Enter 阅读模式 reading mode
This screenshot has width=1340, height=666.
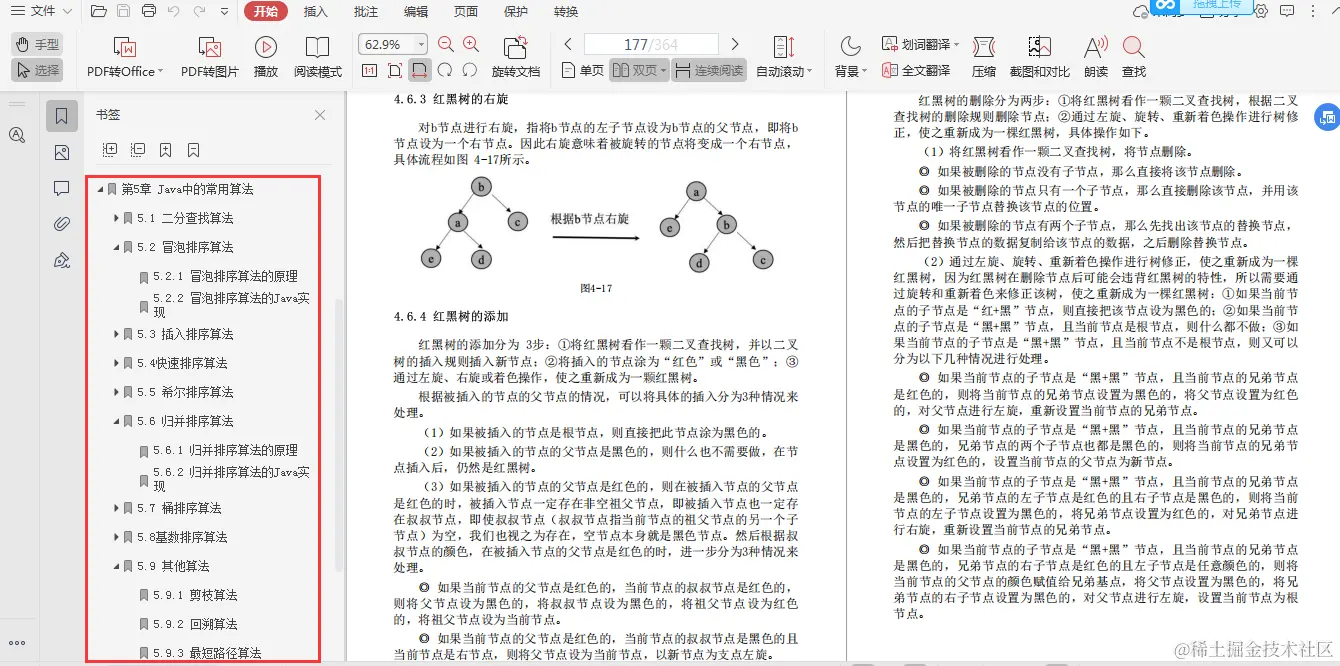tap(317, 54)
